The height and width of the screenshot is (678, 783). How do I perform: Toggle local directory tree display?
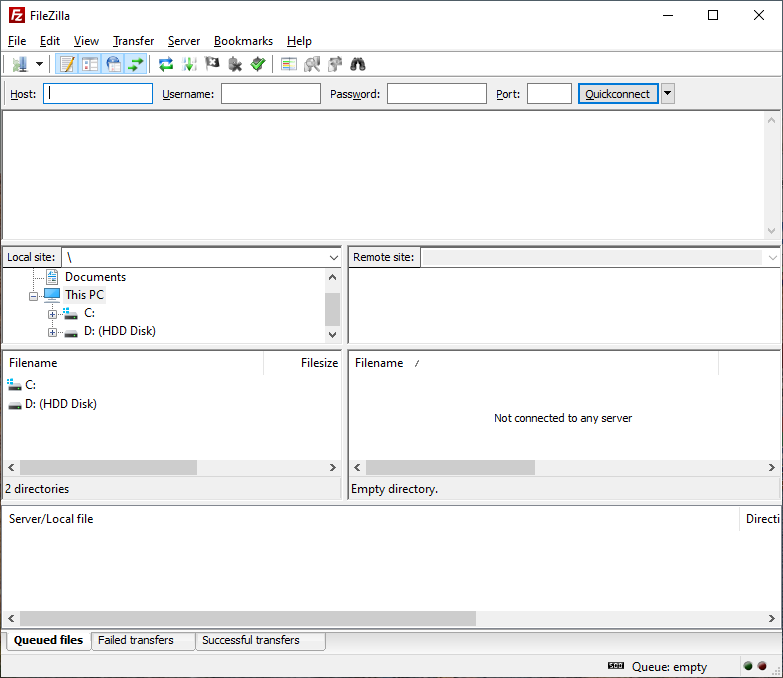click(x=90, y=64)
